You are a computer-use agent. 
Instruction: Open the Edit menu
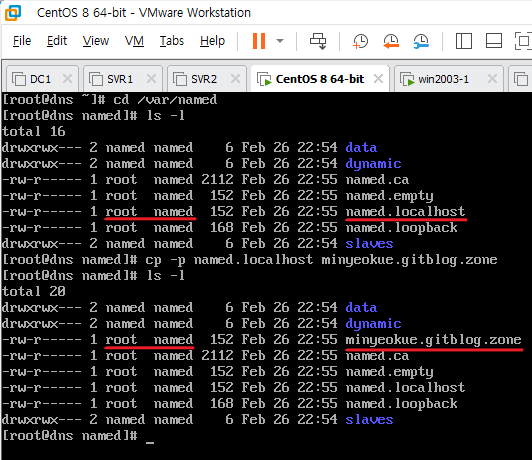pyautogui.click(x=57, y=41)
